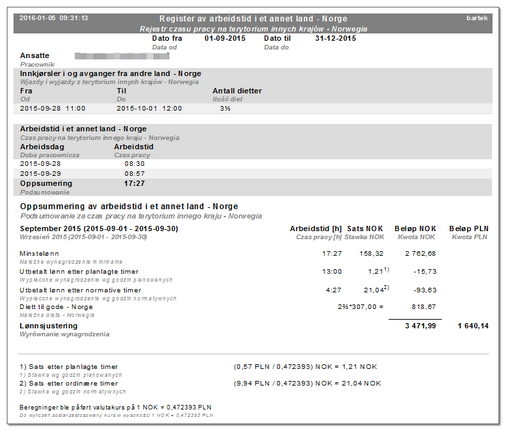The image size is (506, 431).
Task: Click formula '(9,94 PLN / 0,472393) NOK = 21,04 NOK'
Action: click(307, 384)
